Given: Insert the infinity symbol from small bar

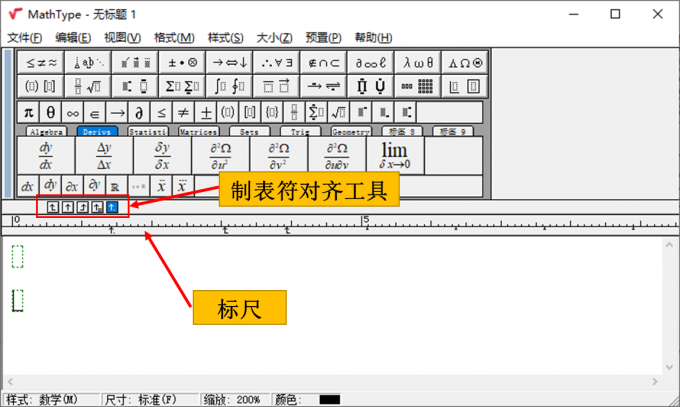Looking at the screenshot, I should coord(73,113).
